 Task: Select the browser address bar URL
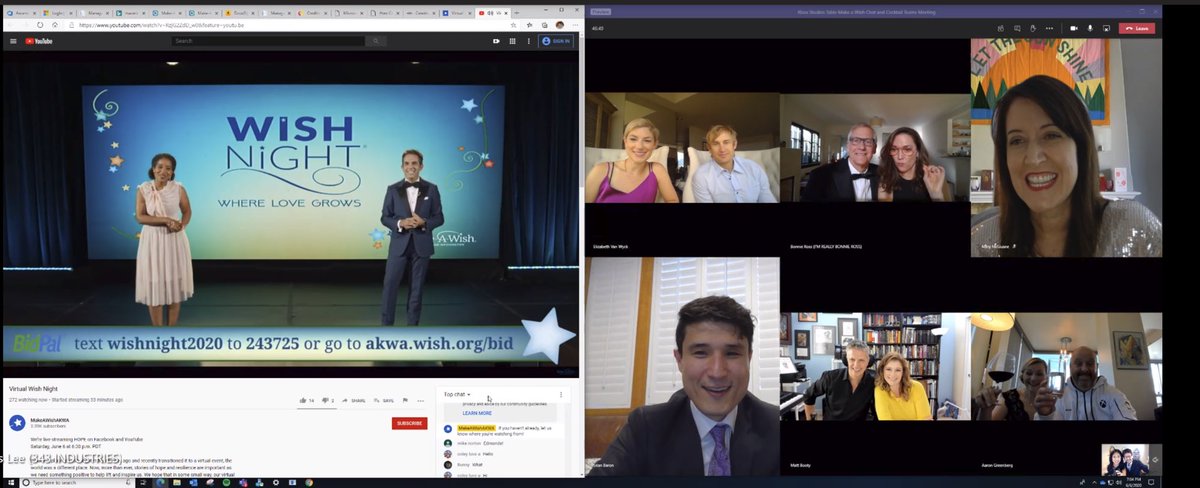pos(160,24)
